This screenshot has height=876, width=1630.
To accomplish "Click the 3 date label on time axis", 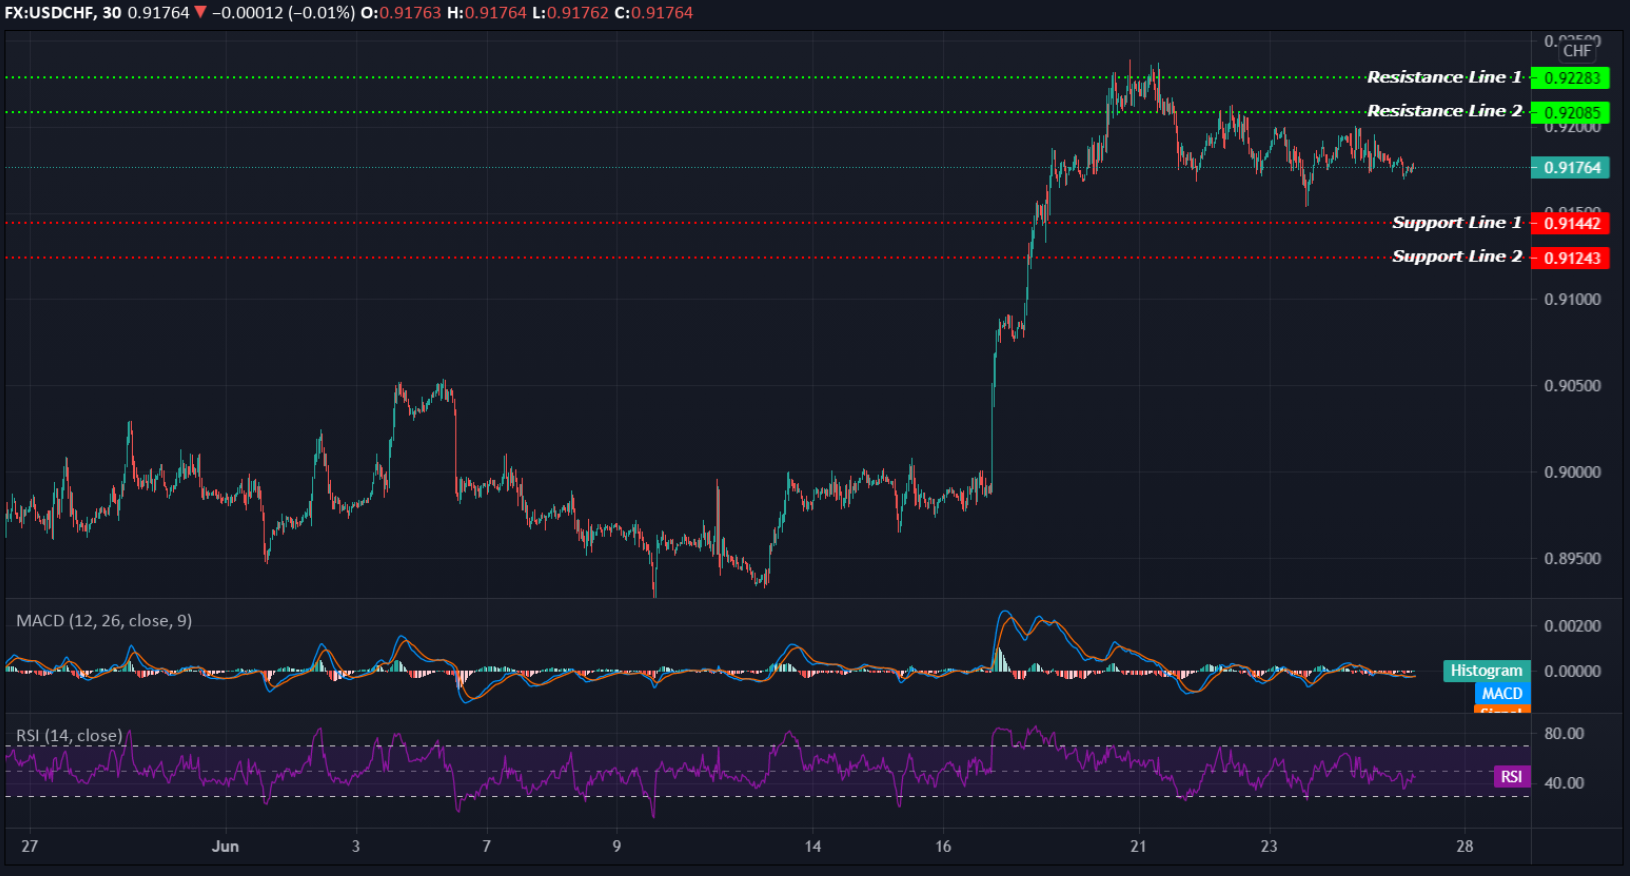I will [356, 846].
